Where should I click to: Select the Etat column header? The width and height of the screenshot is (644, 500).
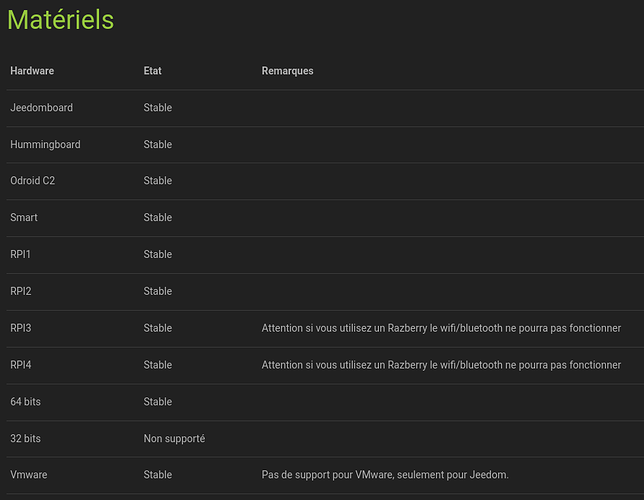pos(152,71)
